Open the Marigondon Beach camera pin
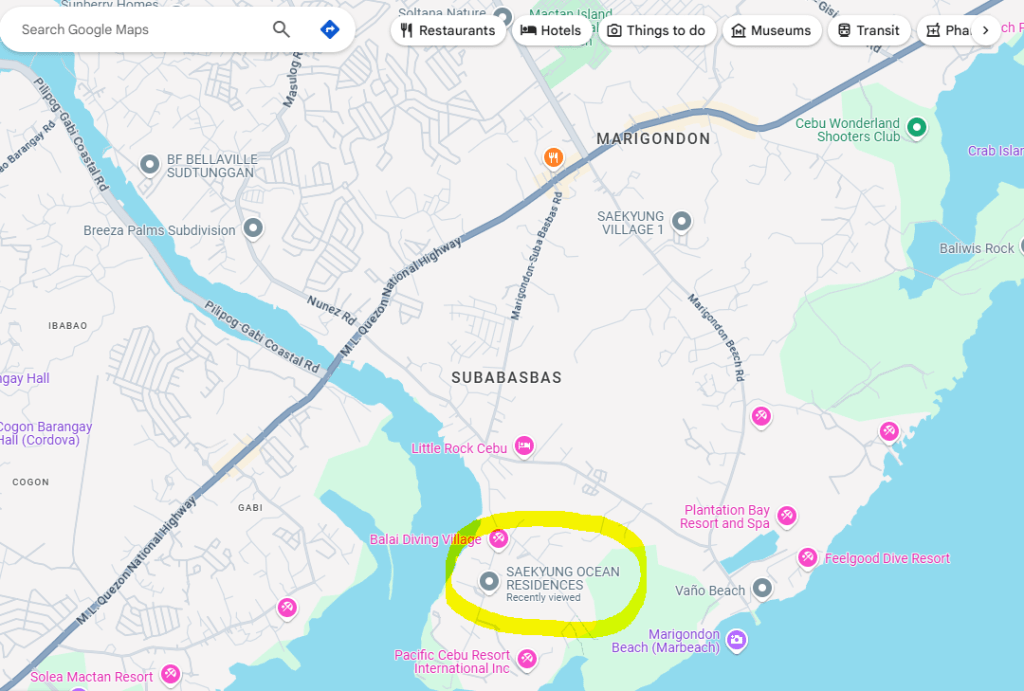This screenshot has width=1024, height=691. [x=737, y=640]
